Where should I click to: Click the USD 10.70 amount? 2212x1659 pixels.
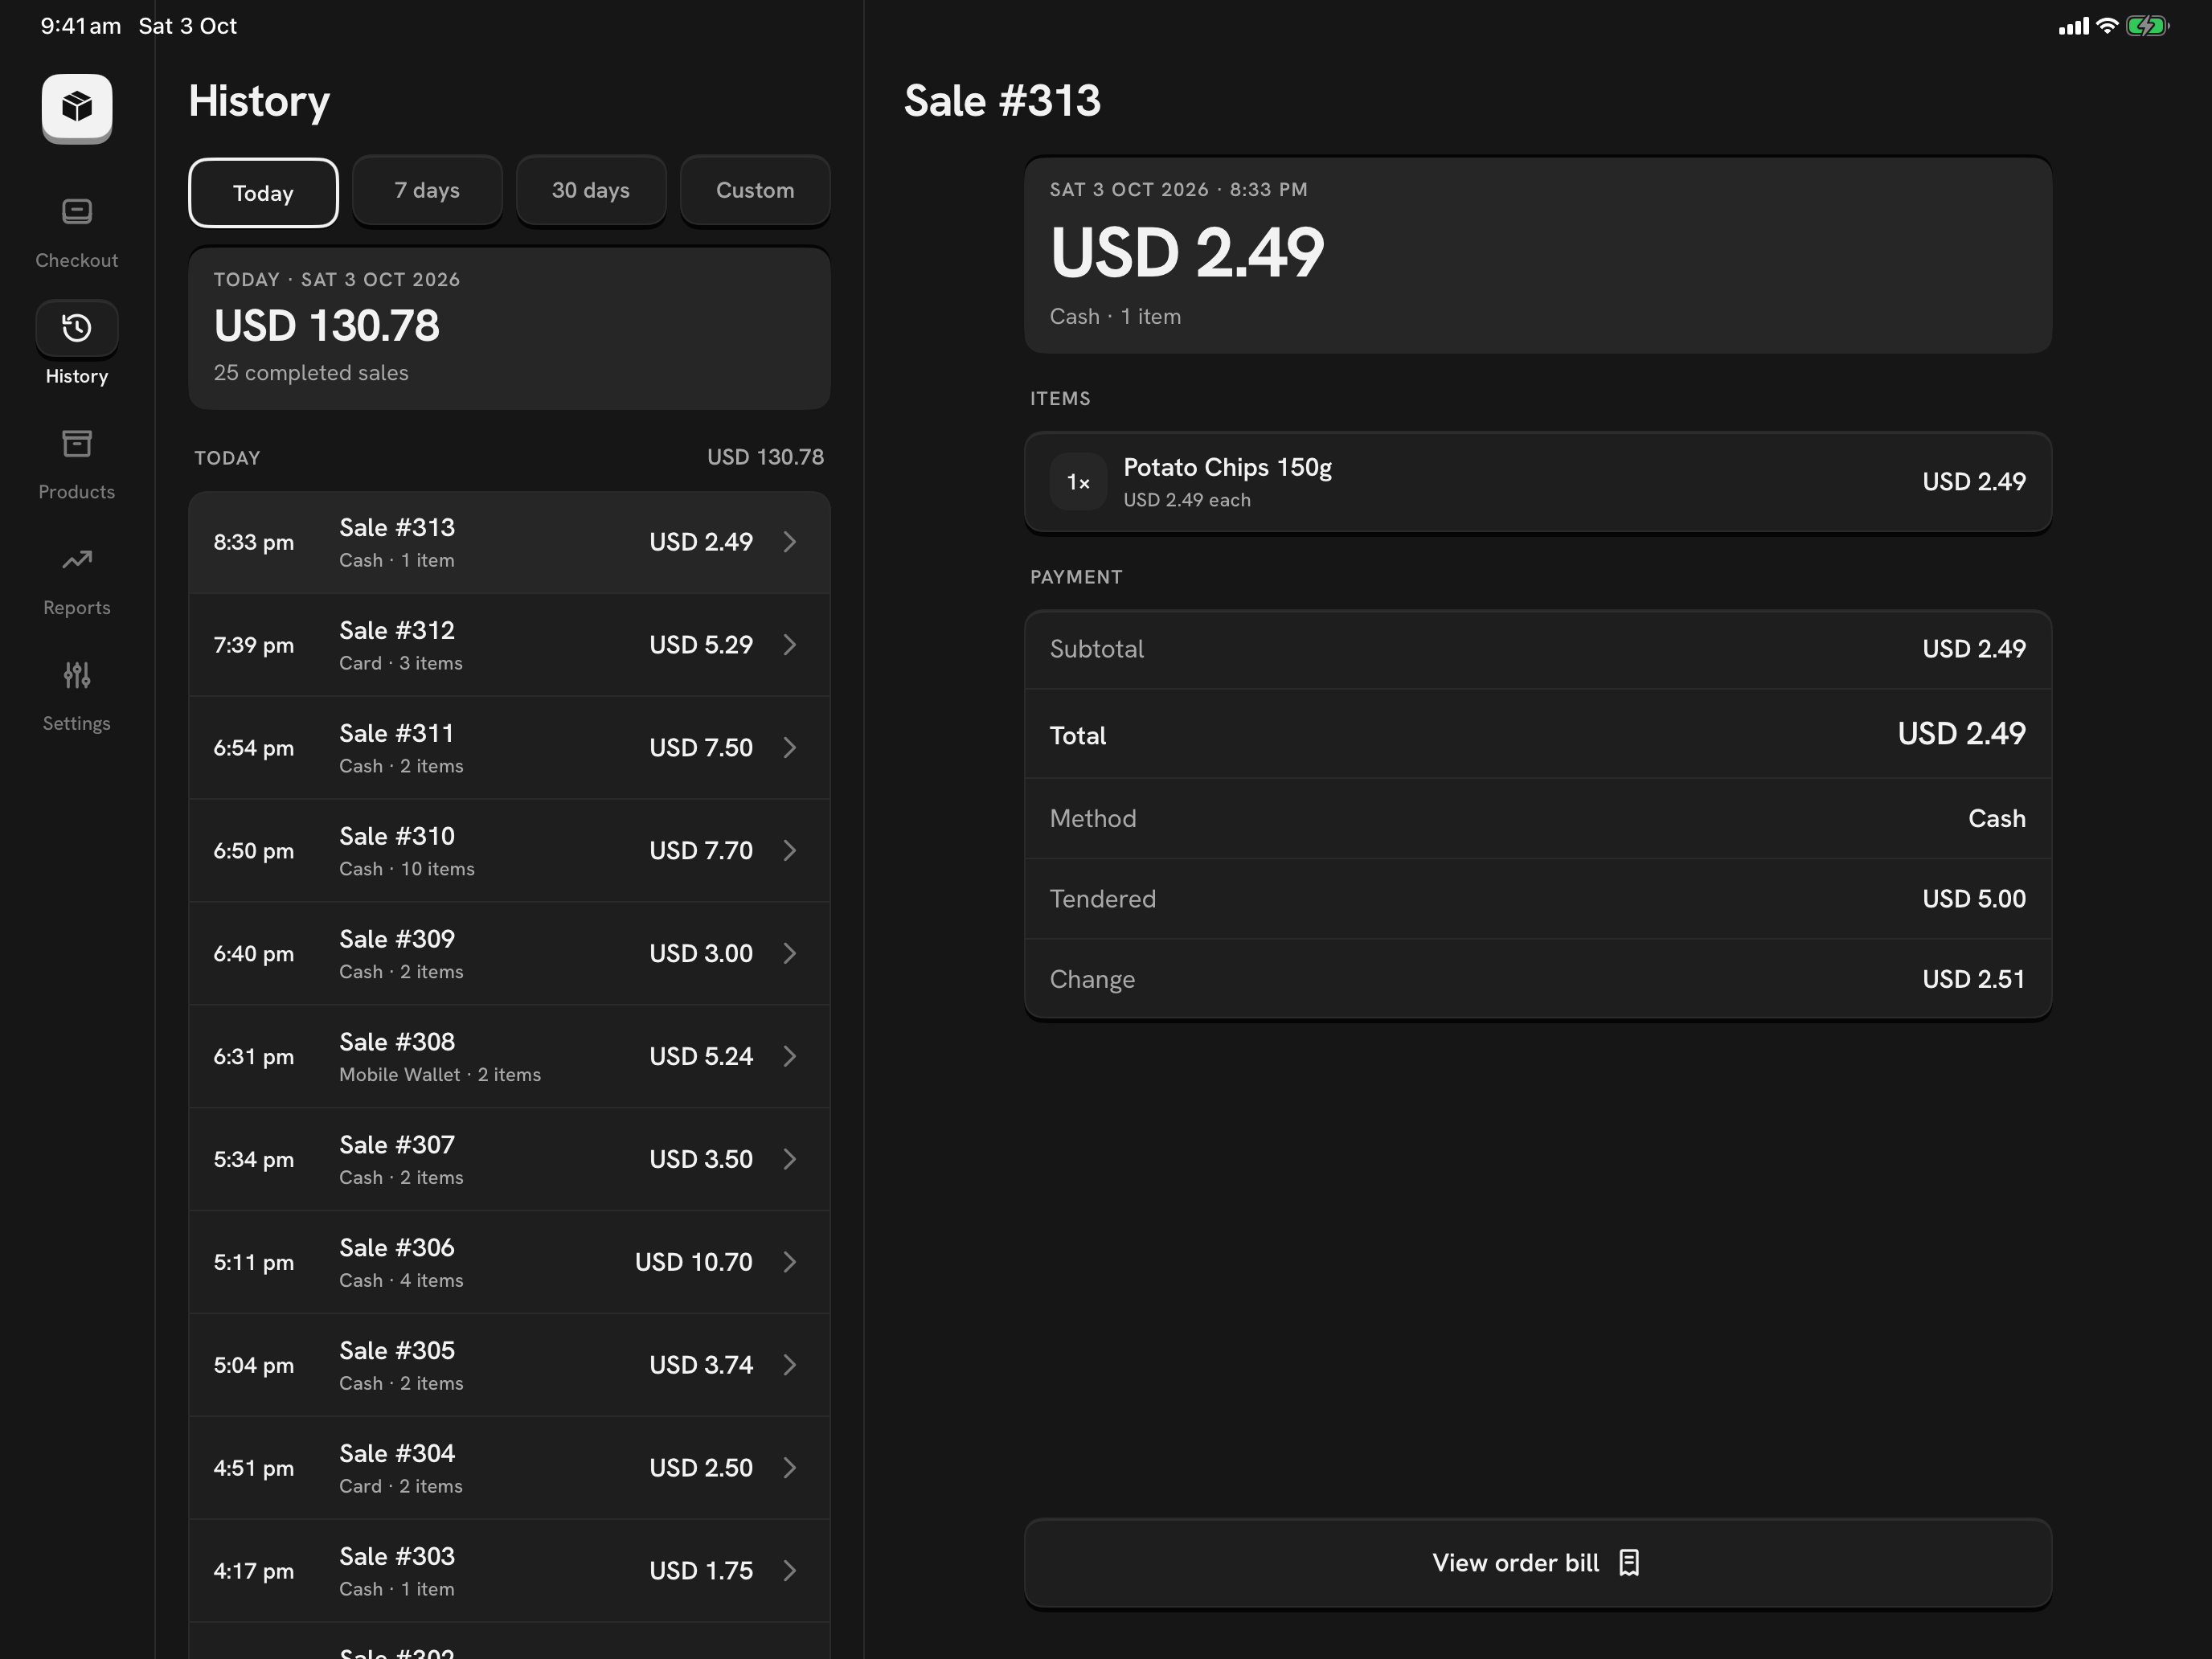click(x=694, y=1263)
